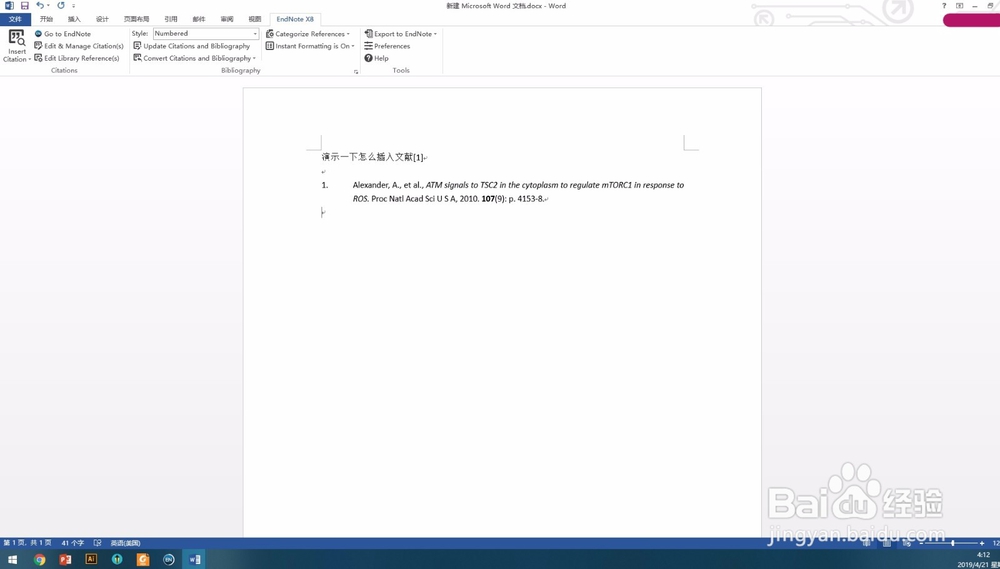Open EndNote Help
Viewport: 1000px width, 569px height.
376,58
